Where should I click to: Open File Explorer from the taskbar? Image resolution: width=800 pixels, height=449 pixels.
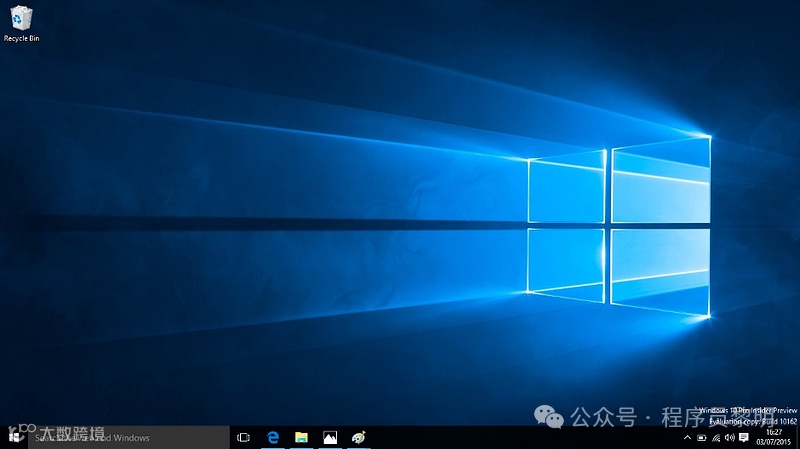(x=302, y=438)
